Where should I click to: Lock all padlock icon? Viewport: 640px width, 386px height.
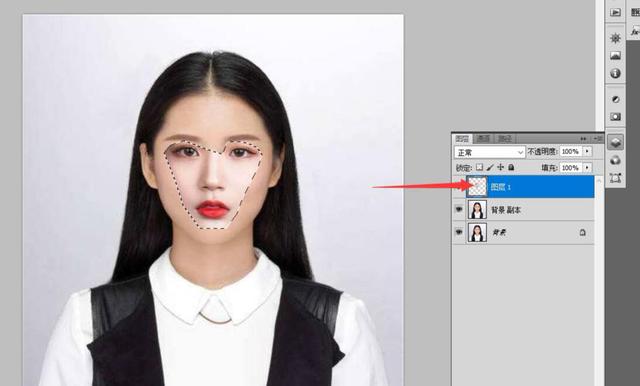pyautogui.click(x=511, y=167)
